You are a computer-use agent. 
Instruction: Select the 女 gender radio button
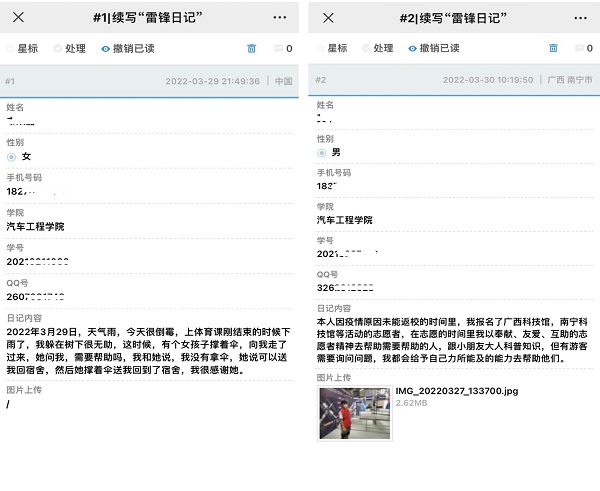pyautogui.click(x=11, y=156)
